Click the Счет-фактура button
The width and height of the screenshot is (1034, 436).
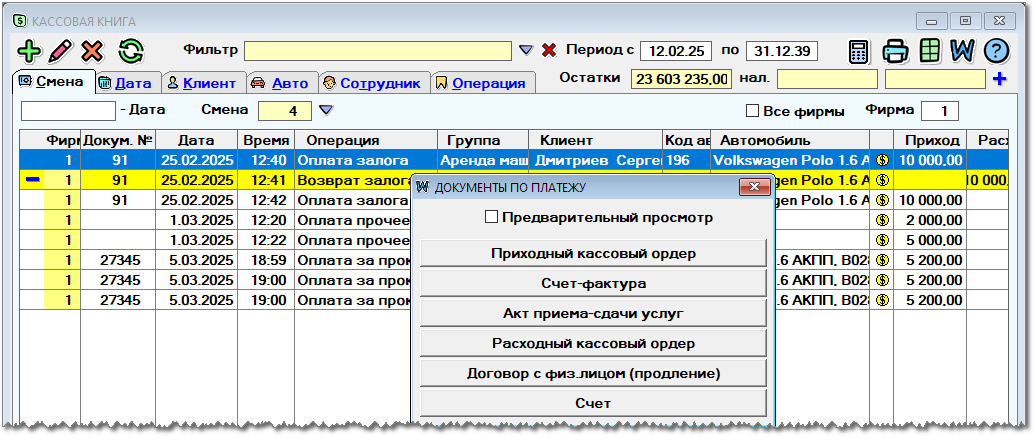pyautogui.click(x=593, y=284)
